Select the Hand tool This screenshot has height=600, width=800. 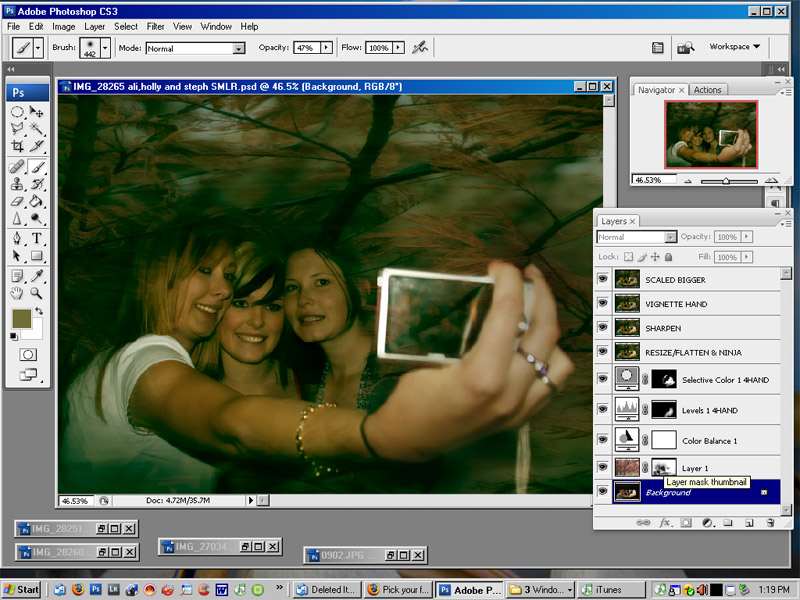click(17, 293)
